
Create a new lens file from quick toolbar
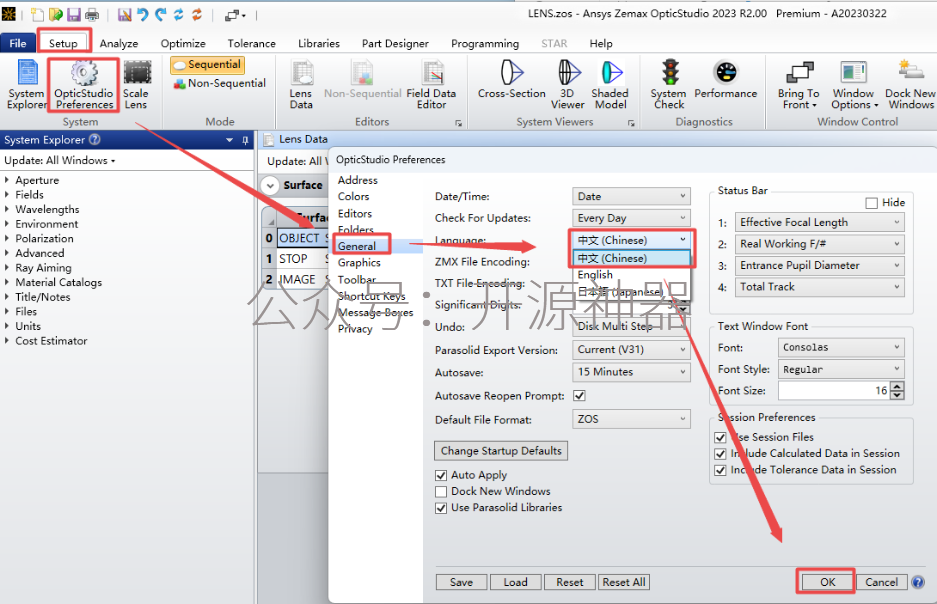pos(37,15)
